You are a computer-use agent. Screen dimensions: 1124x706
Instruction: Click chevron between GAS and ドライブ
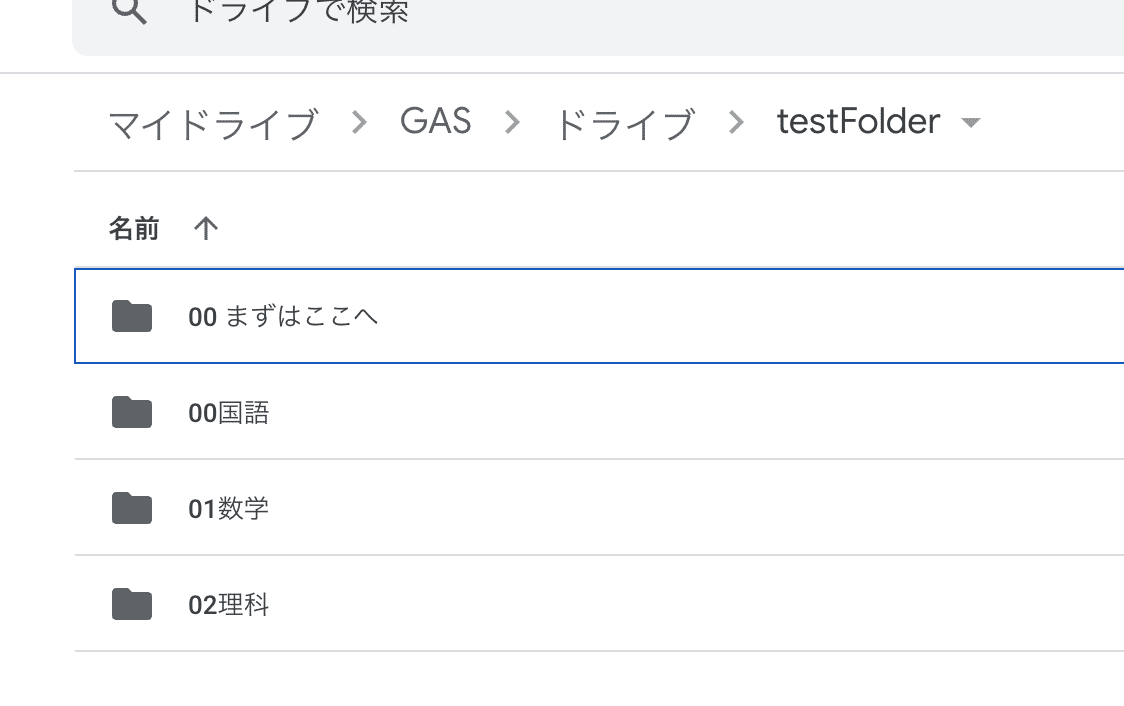click(x=512, y=123)
